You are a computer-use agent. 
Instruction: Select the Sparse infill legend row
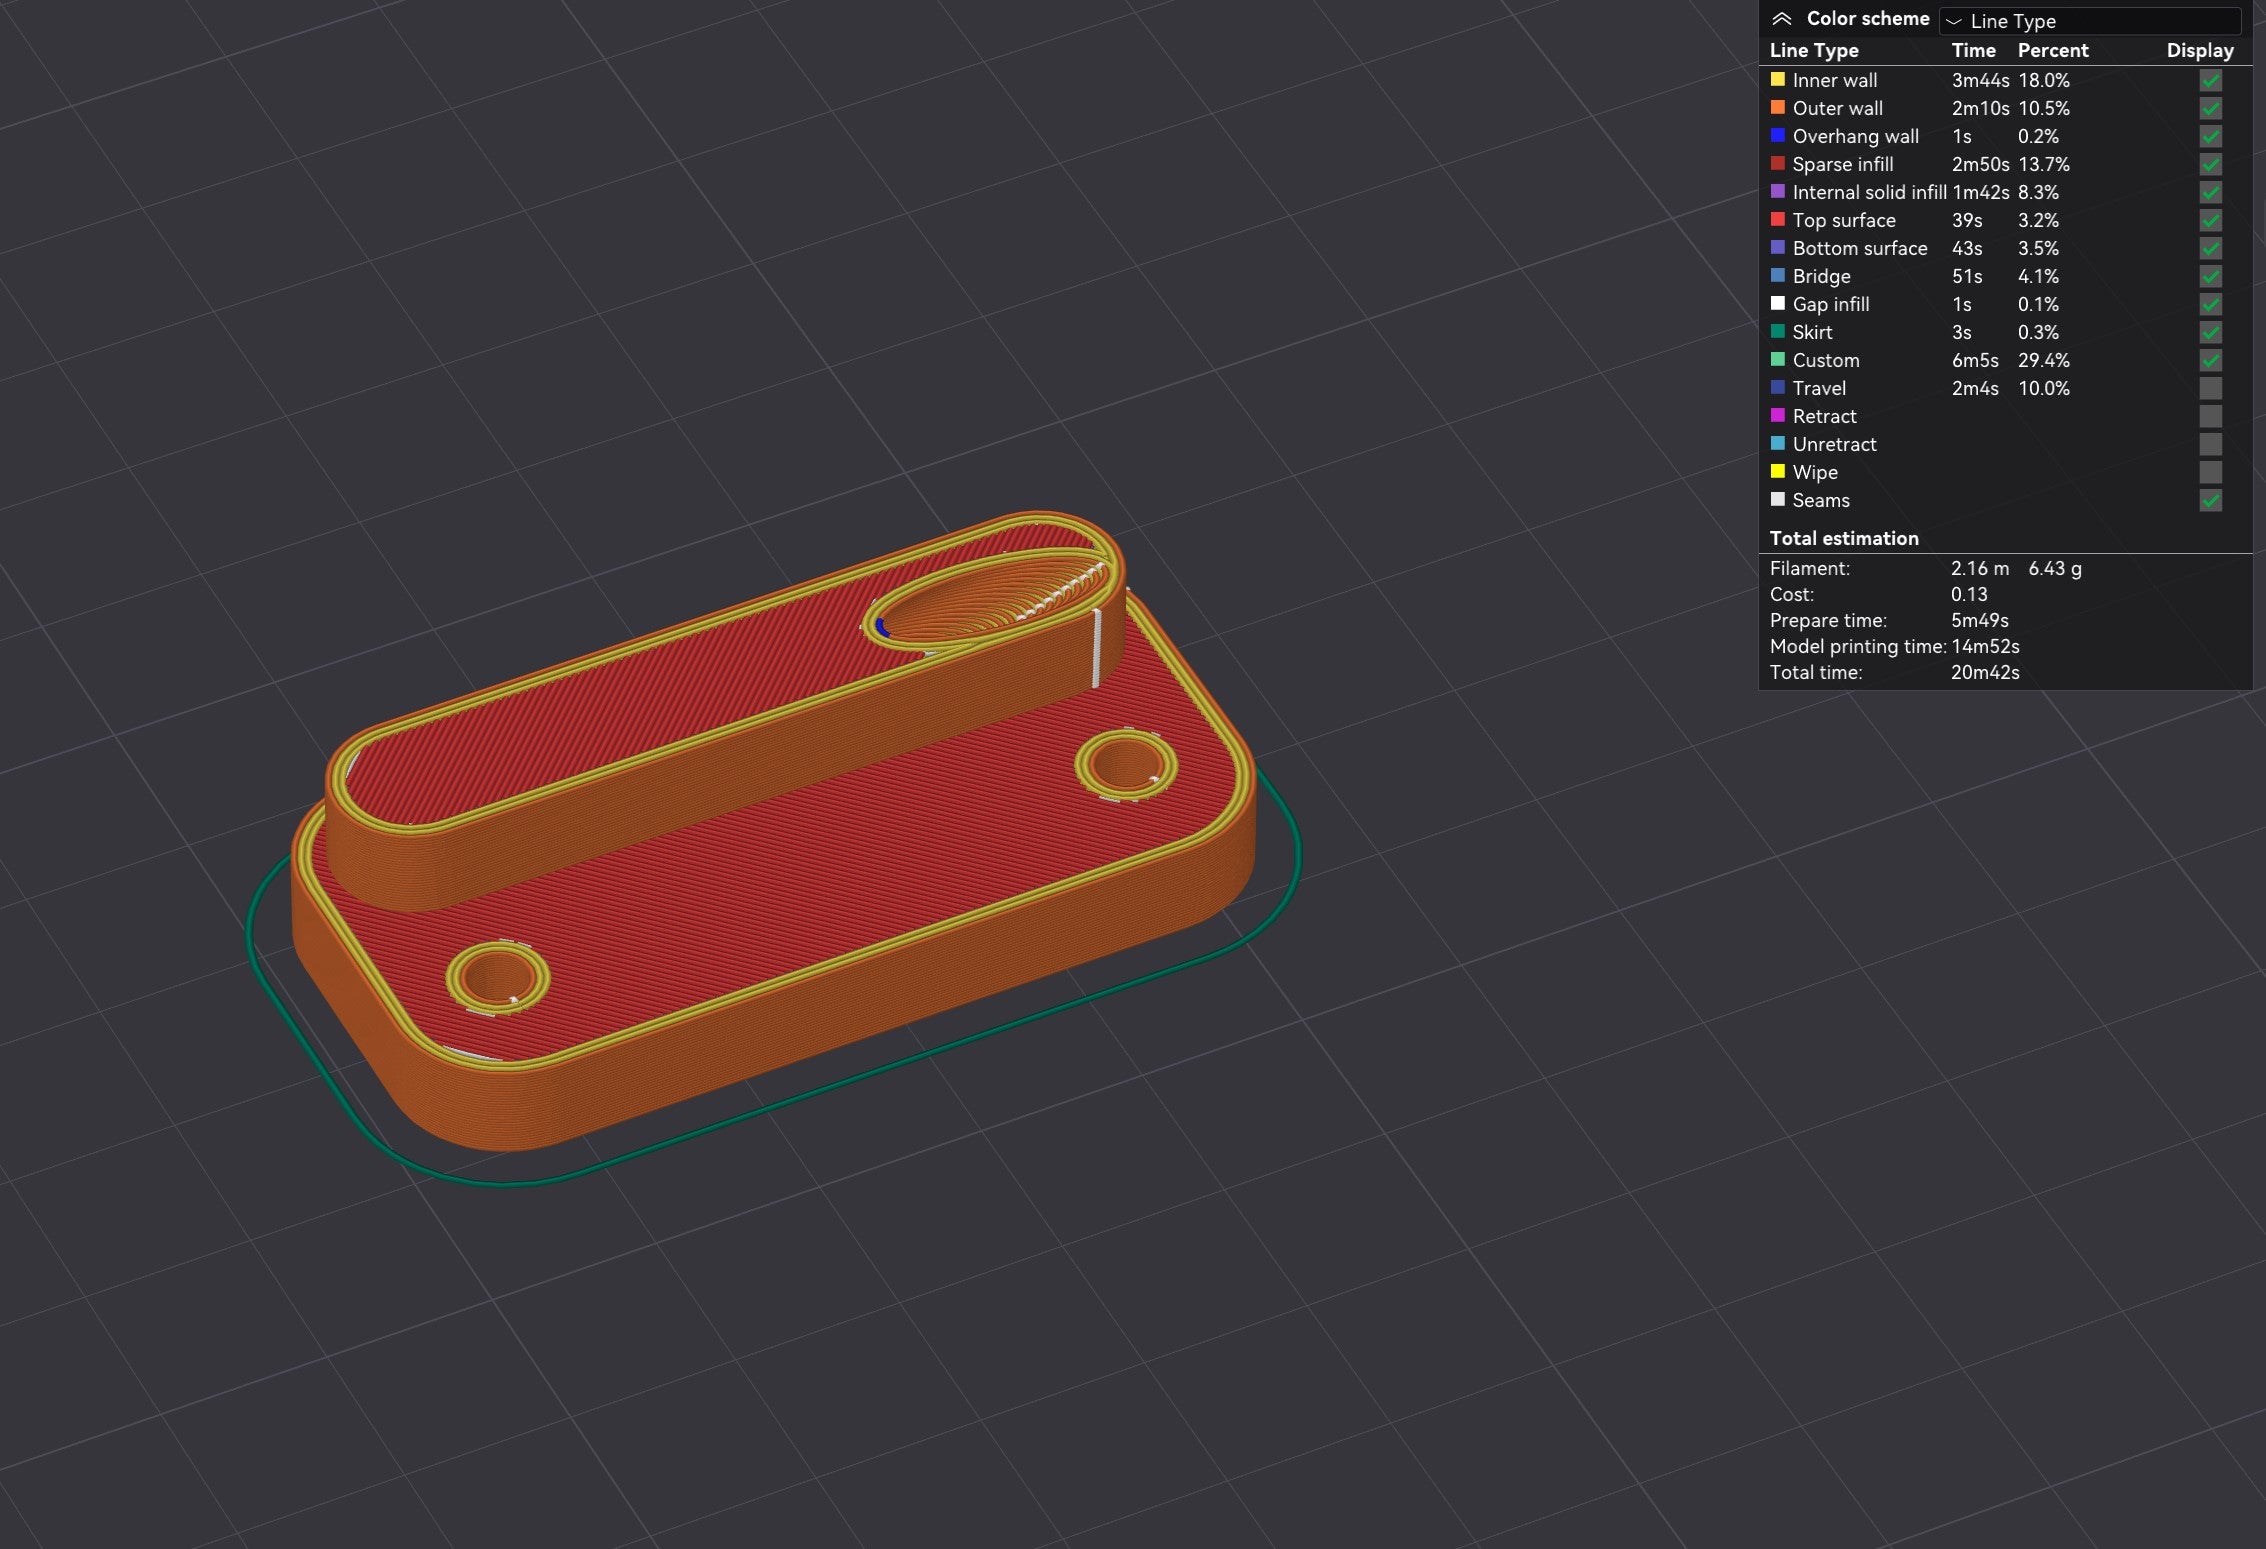2005,164
